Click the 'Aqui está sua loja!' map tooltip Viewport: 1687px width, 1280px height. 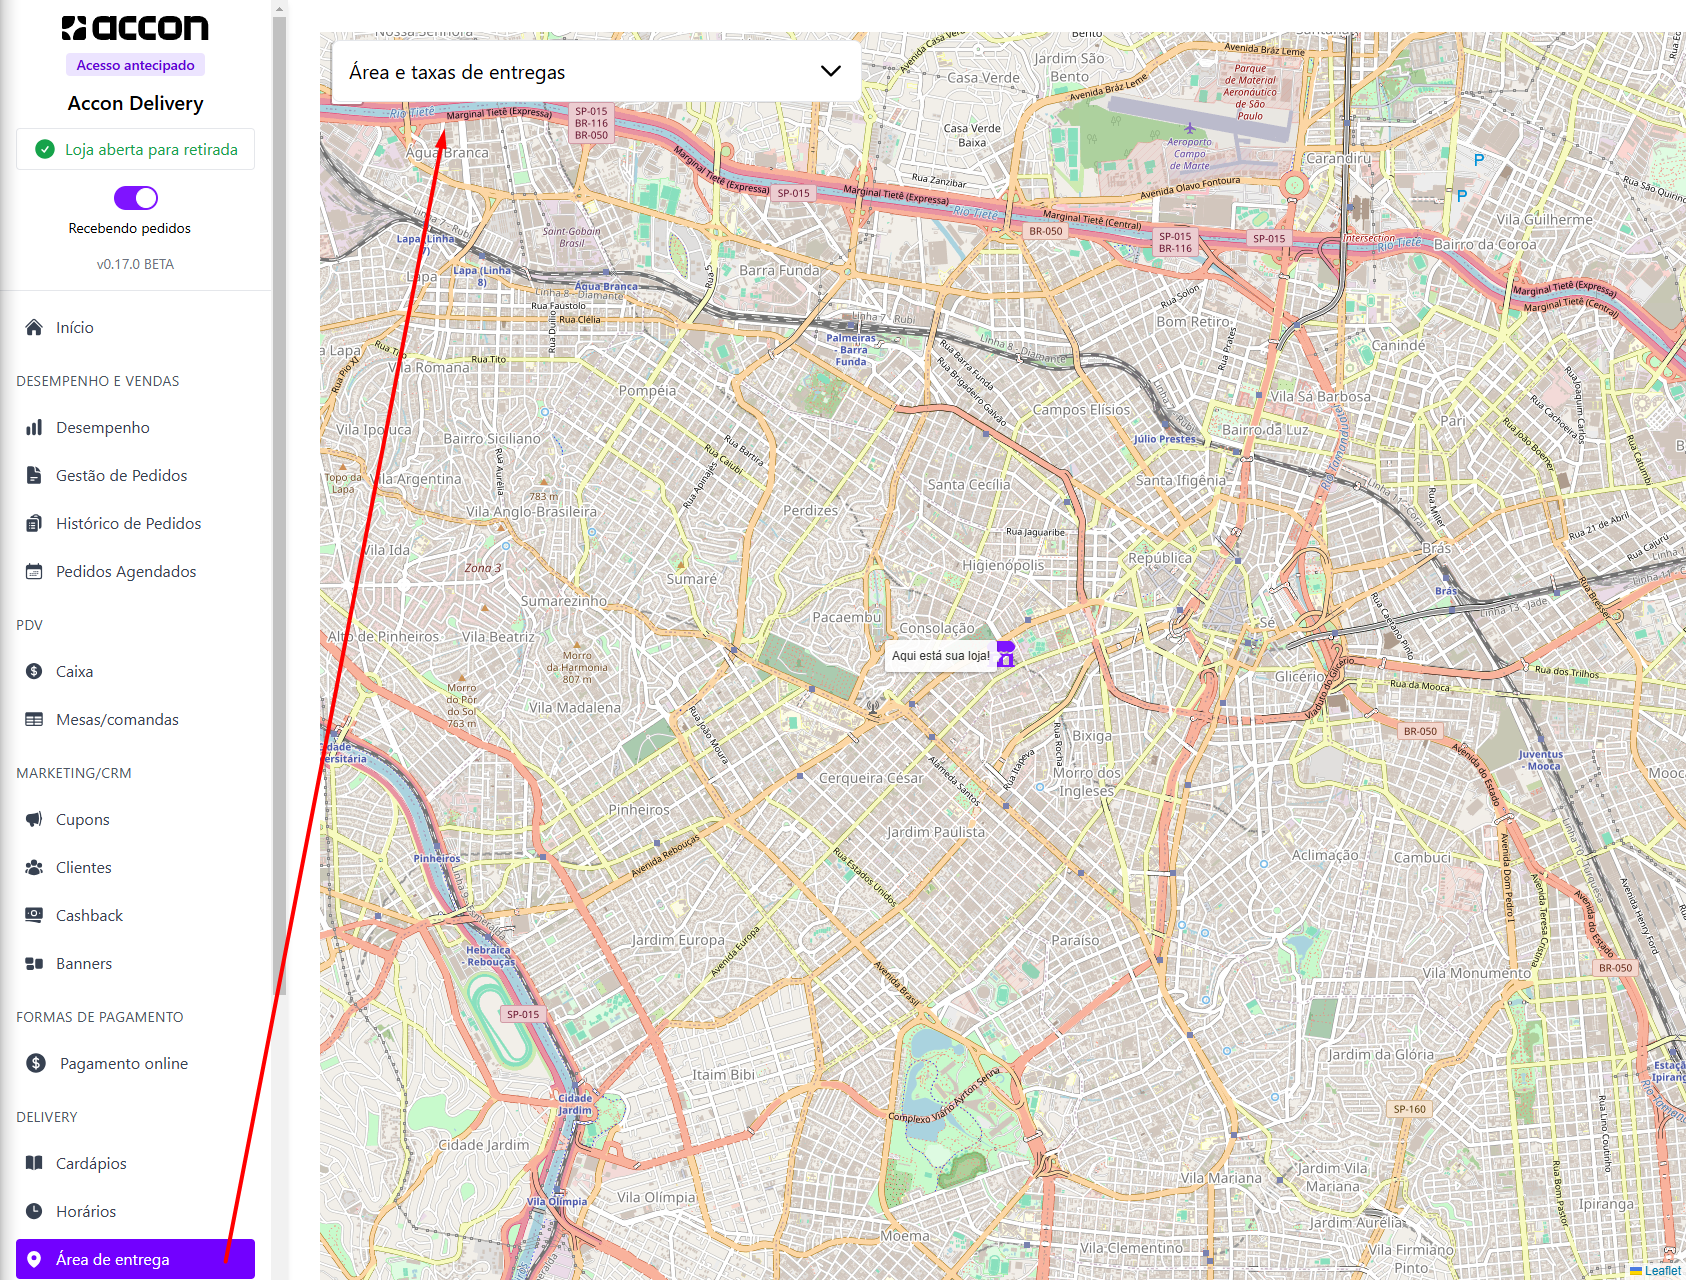(x=940, y=656)
